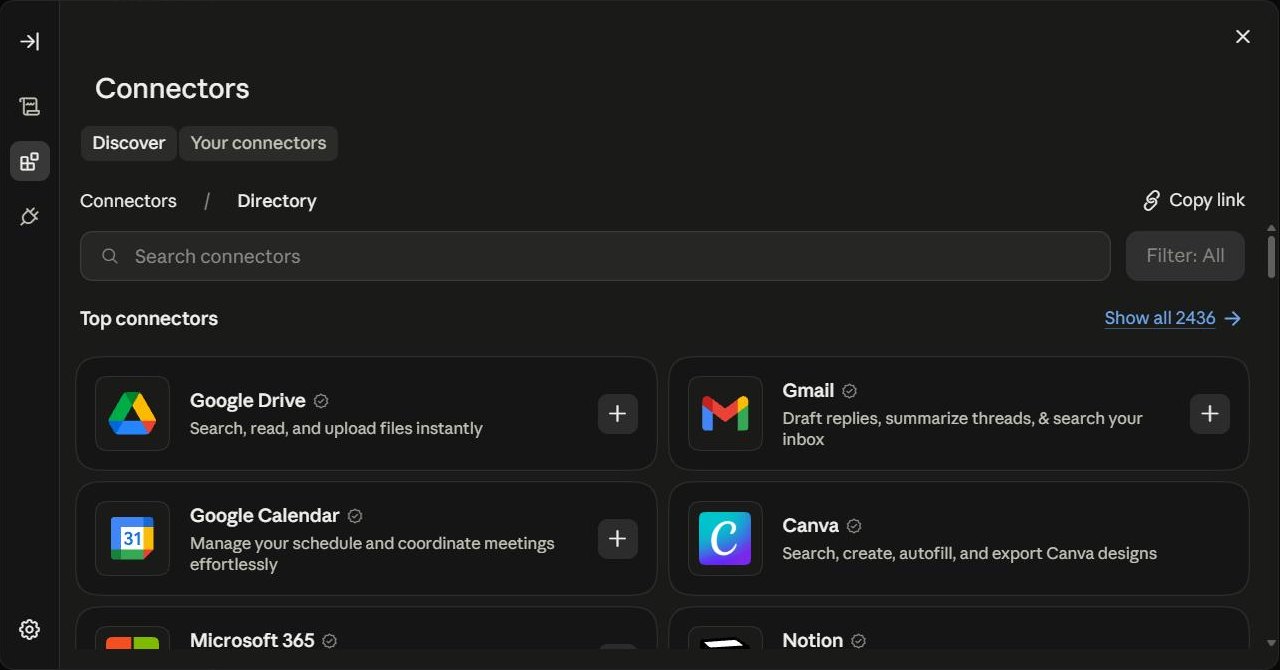Click 'Draft replies, summarize threads' description
Viewport: 1280px width, 670px height.
(962, 428)
